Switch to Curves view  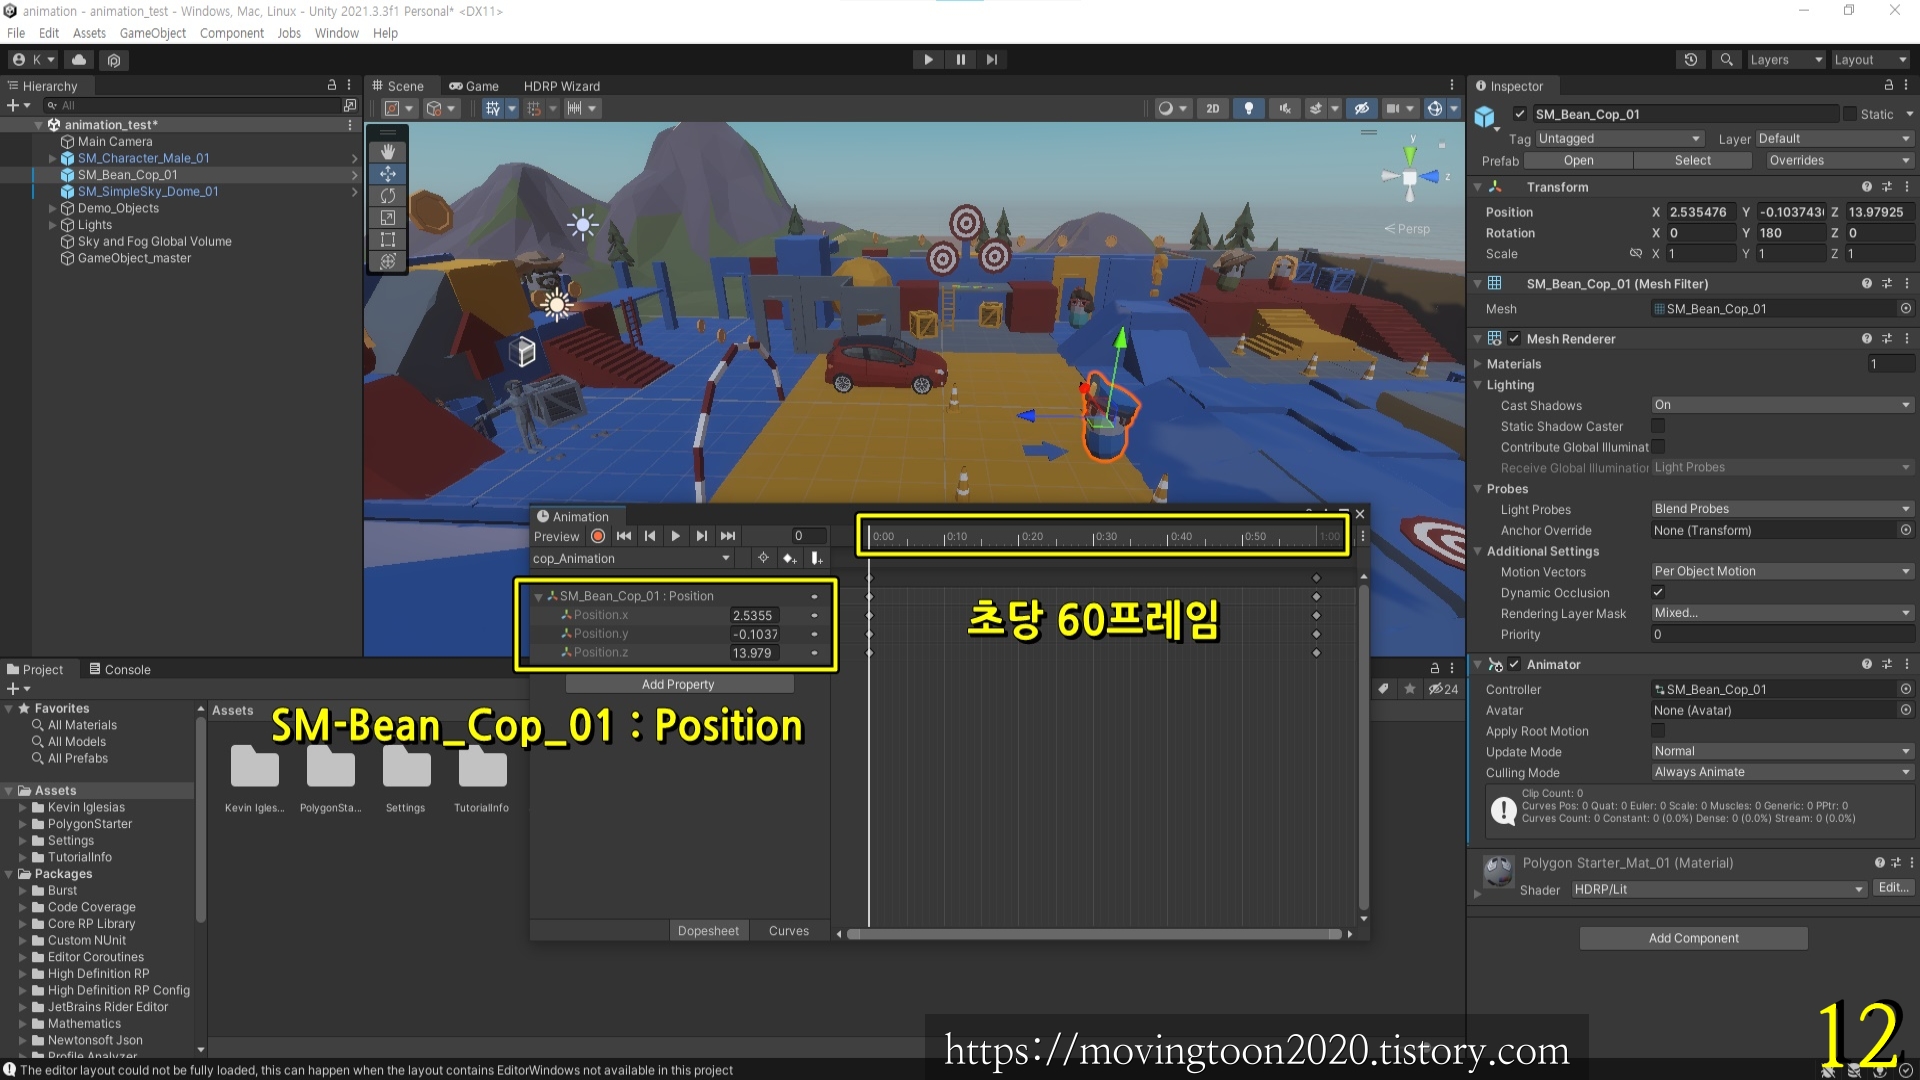[788, 930]
